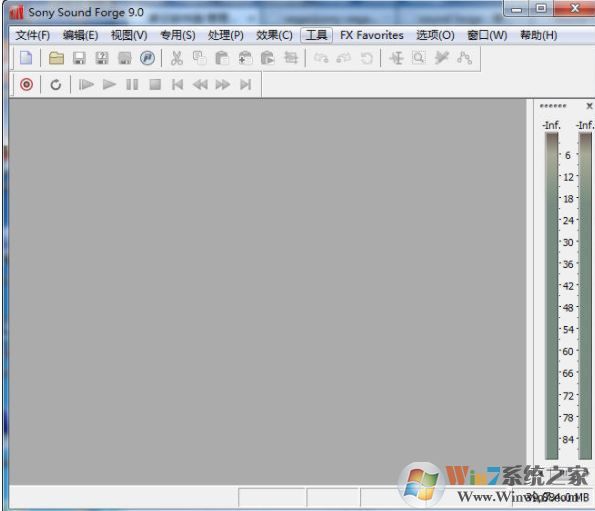This screenshot has width=595, height=511.
Task: Save the current file
Action: point(79,58)
